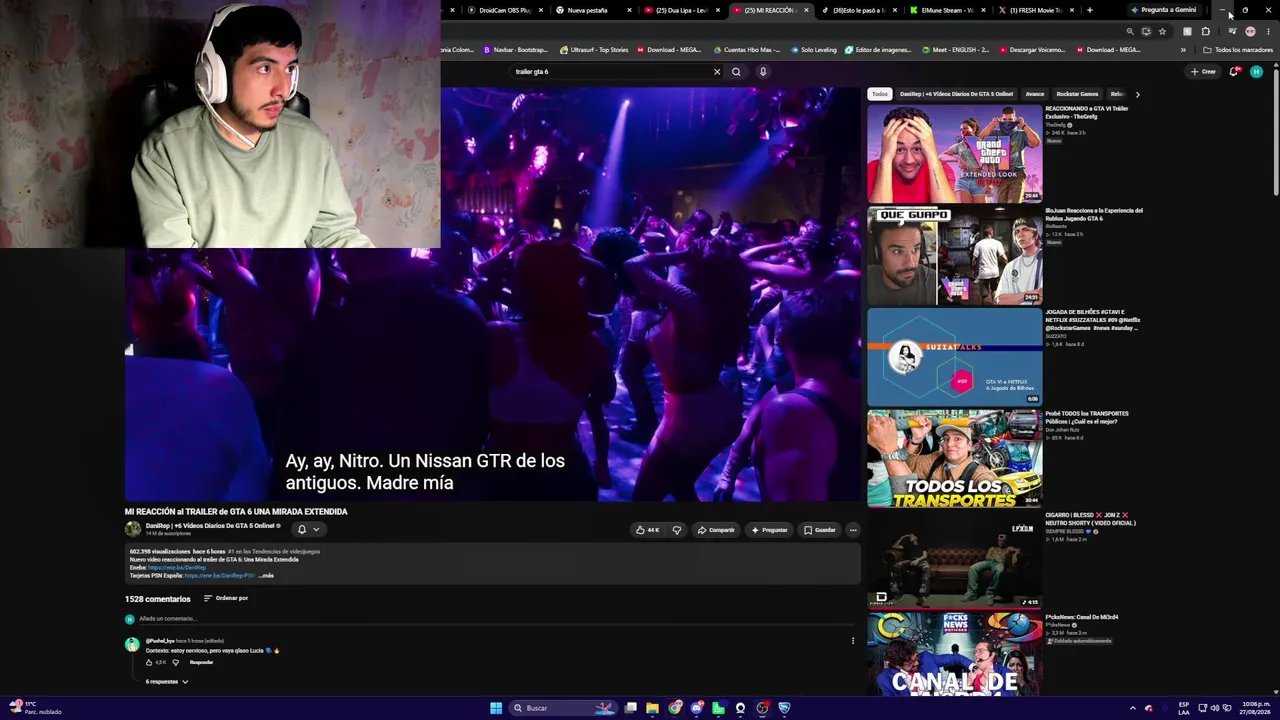Open the Ordenar por sort menu
1280x720 pixels.
tap(226, 598)
